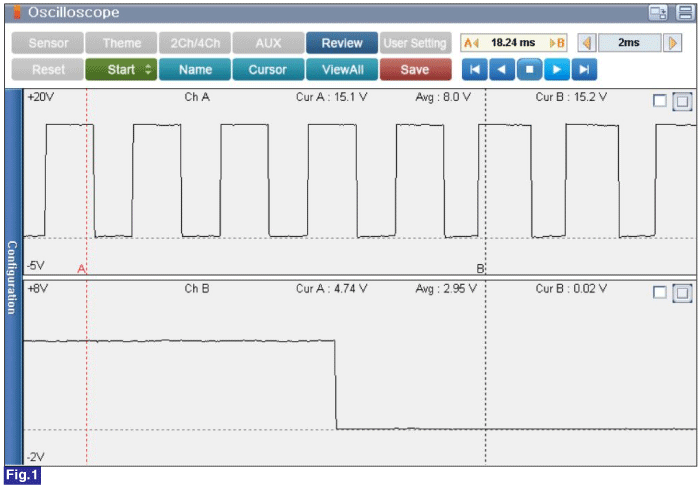Decrease time base with left orange arrow
This screenshot has width=700, height=487.
(587, 43)
